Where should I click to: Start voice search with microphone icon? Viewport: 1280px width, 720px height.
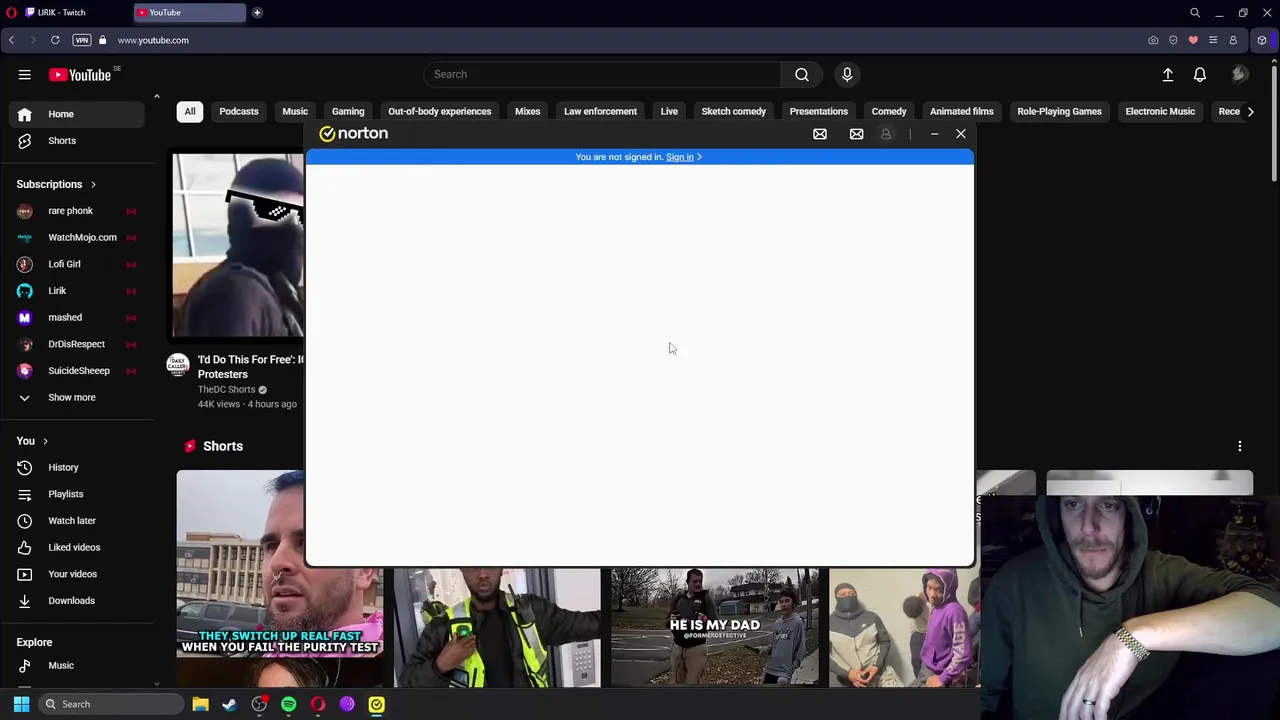847,74
